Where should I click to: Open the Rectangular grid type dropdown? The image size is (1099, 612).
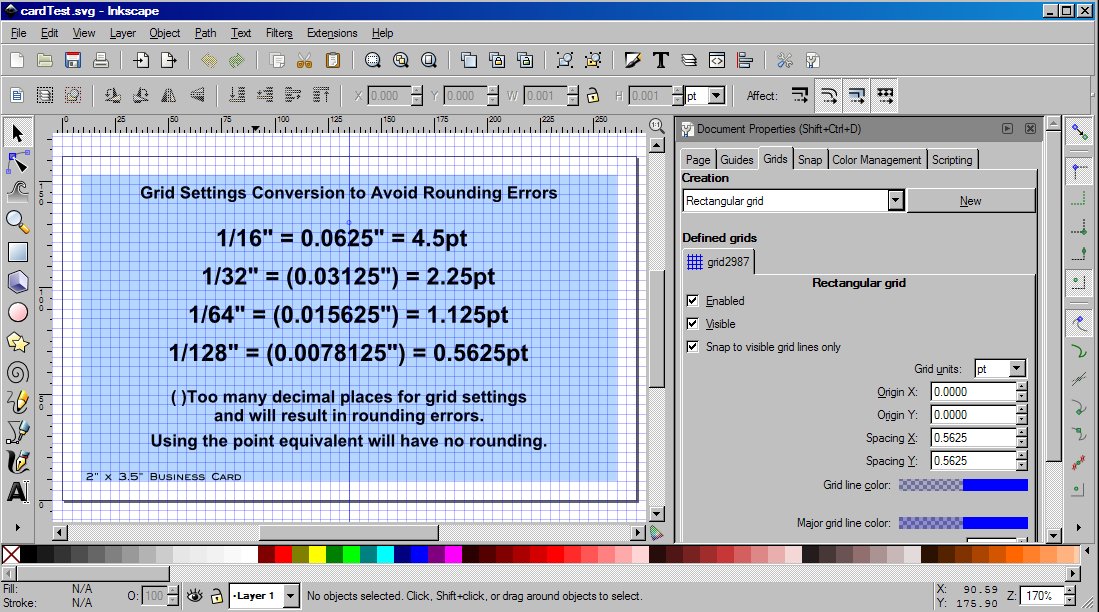(895, 201)
